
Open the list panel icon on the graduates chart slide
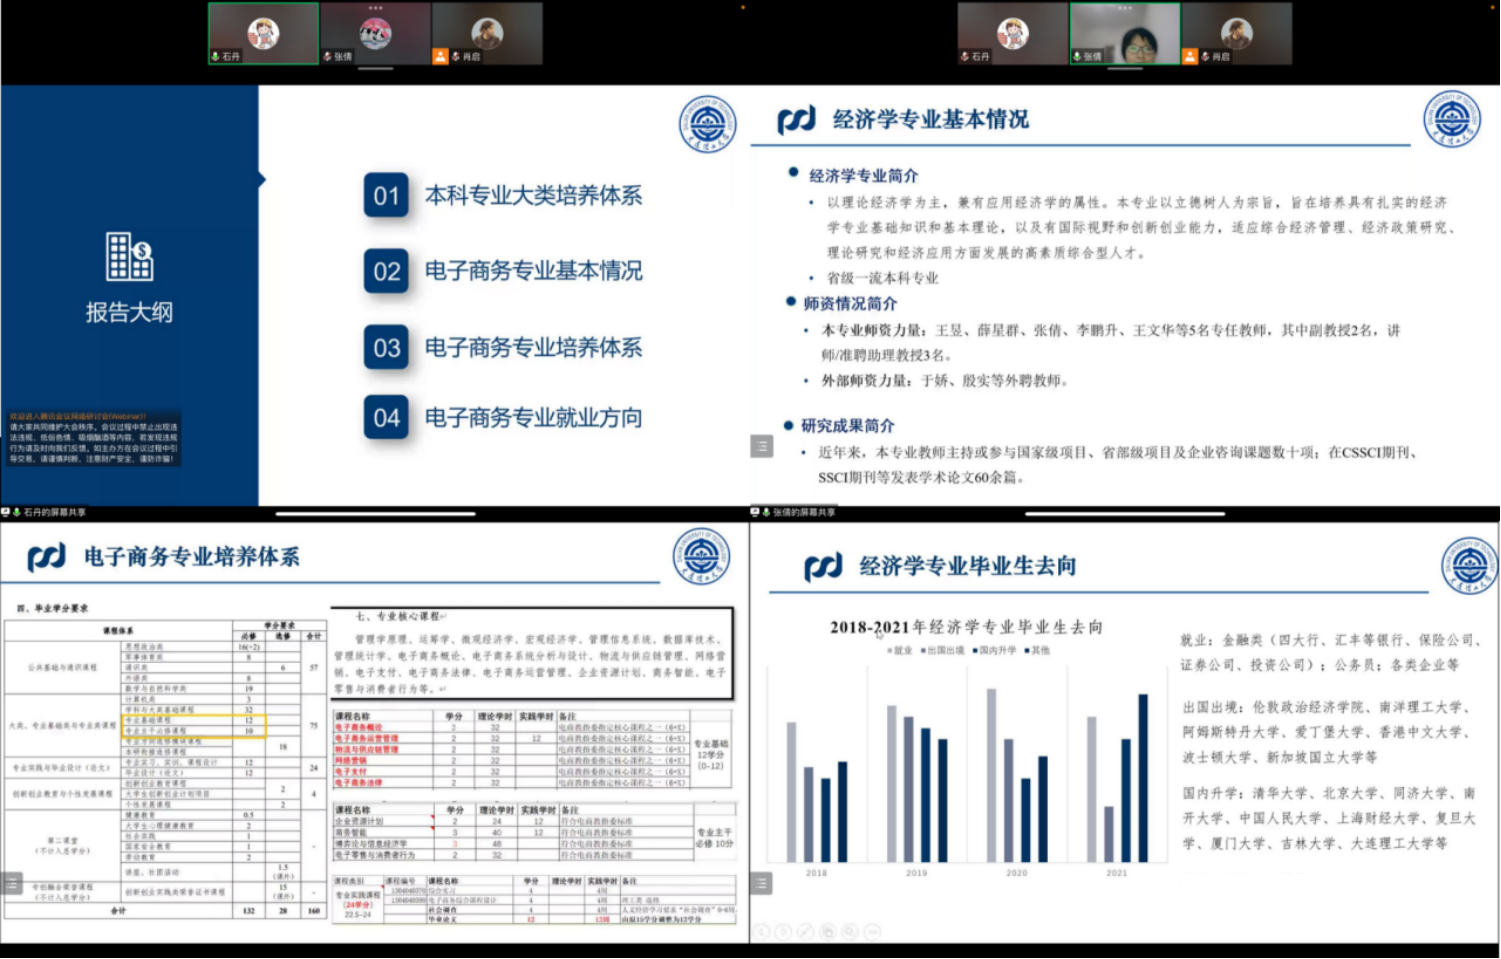coord(762,883)
